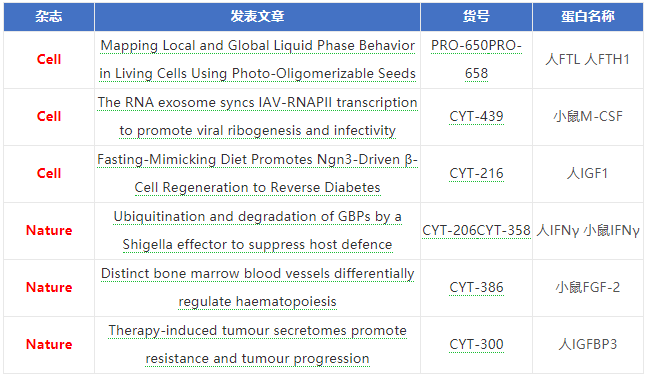Click the 杂志 column header
Viewport: 650px width, 378px height.
click(49, 17)
